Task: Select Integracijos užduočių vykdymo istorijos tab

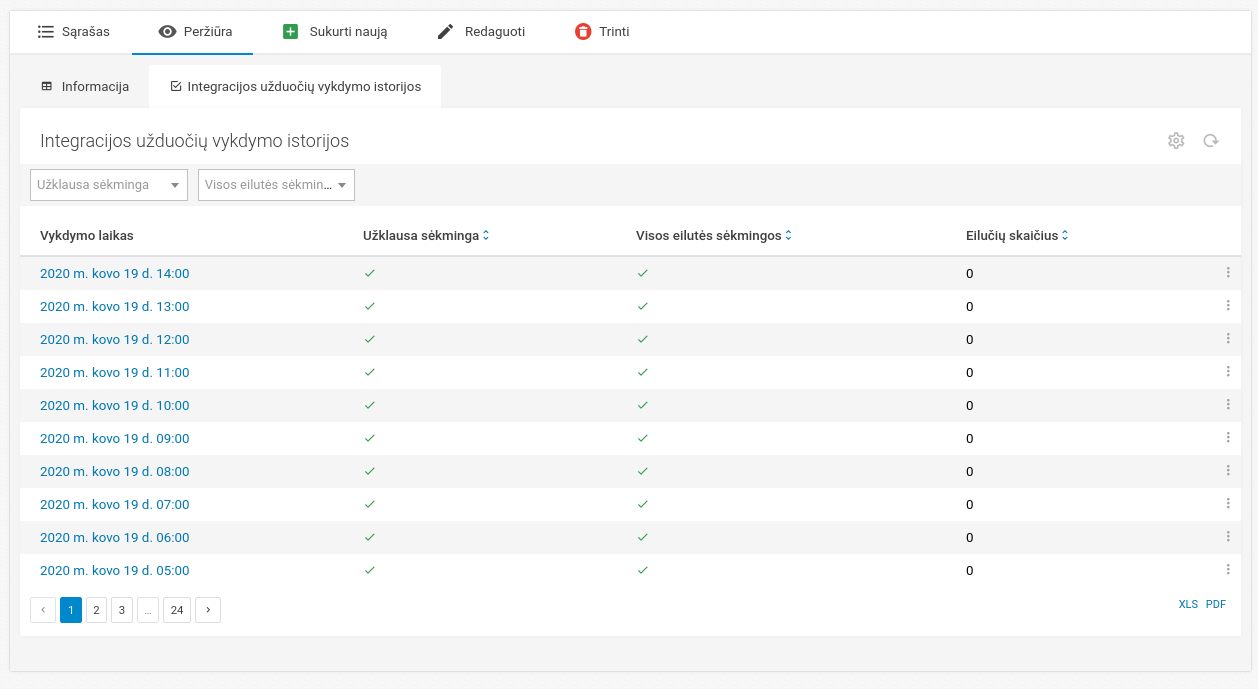Action: (x=295, y=87)
